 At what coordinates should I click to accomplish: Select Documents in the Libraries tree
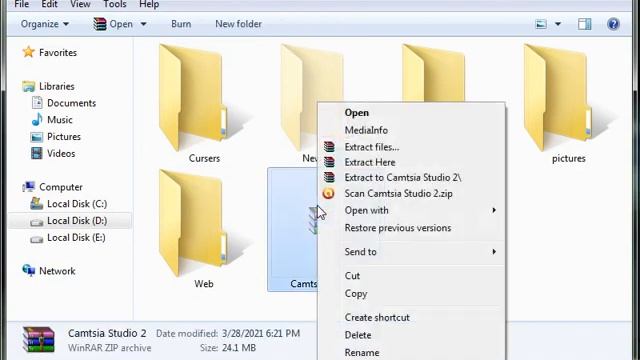point(71,103)
